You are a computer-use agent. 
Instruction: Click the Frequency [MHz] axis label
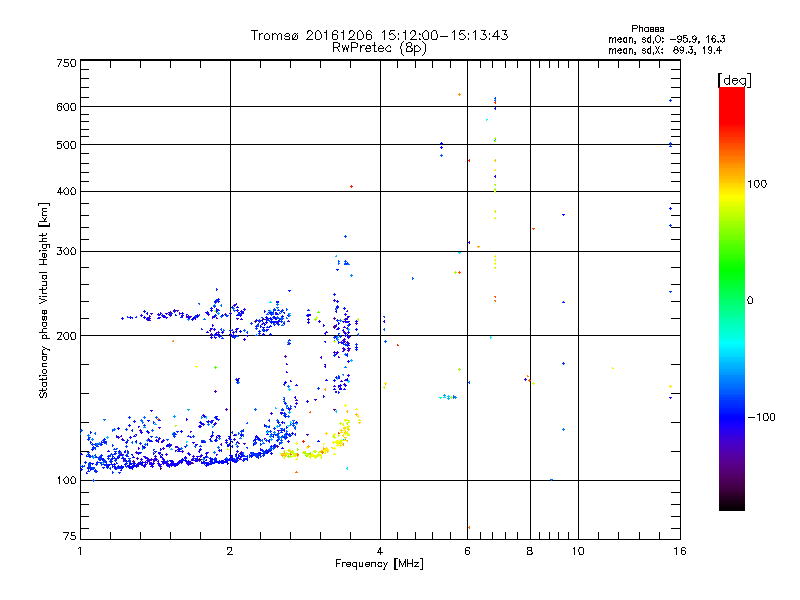point(379,565)
